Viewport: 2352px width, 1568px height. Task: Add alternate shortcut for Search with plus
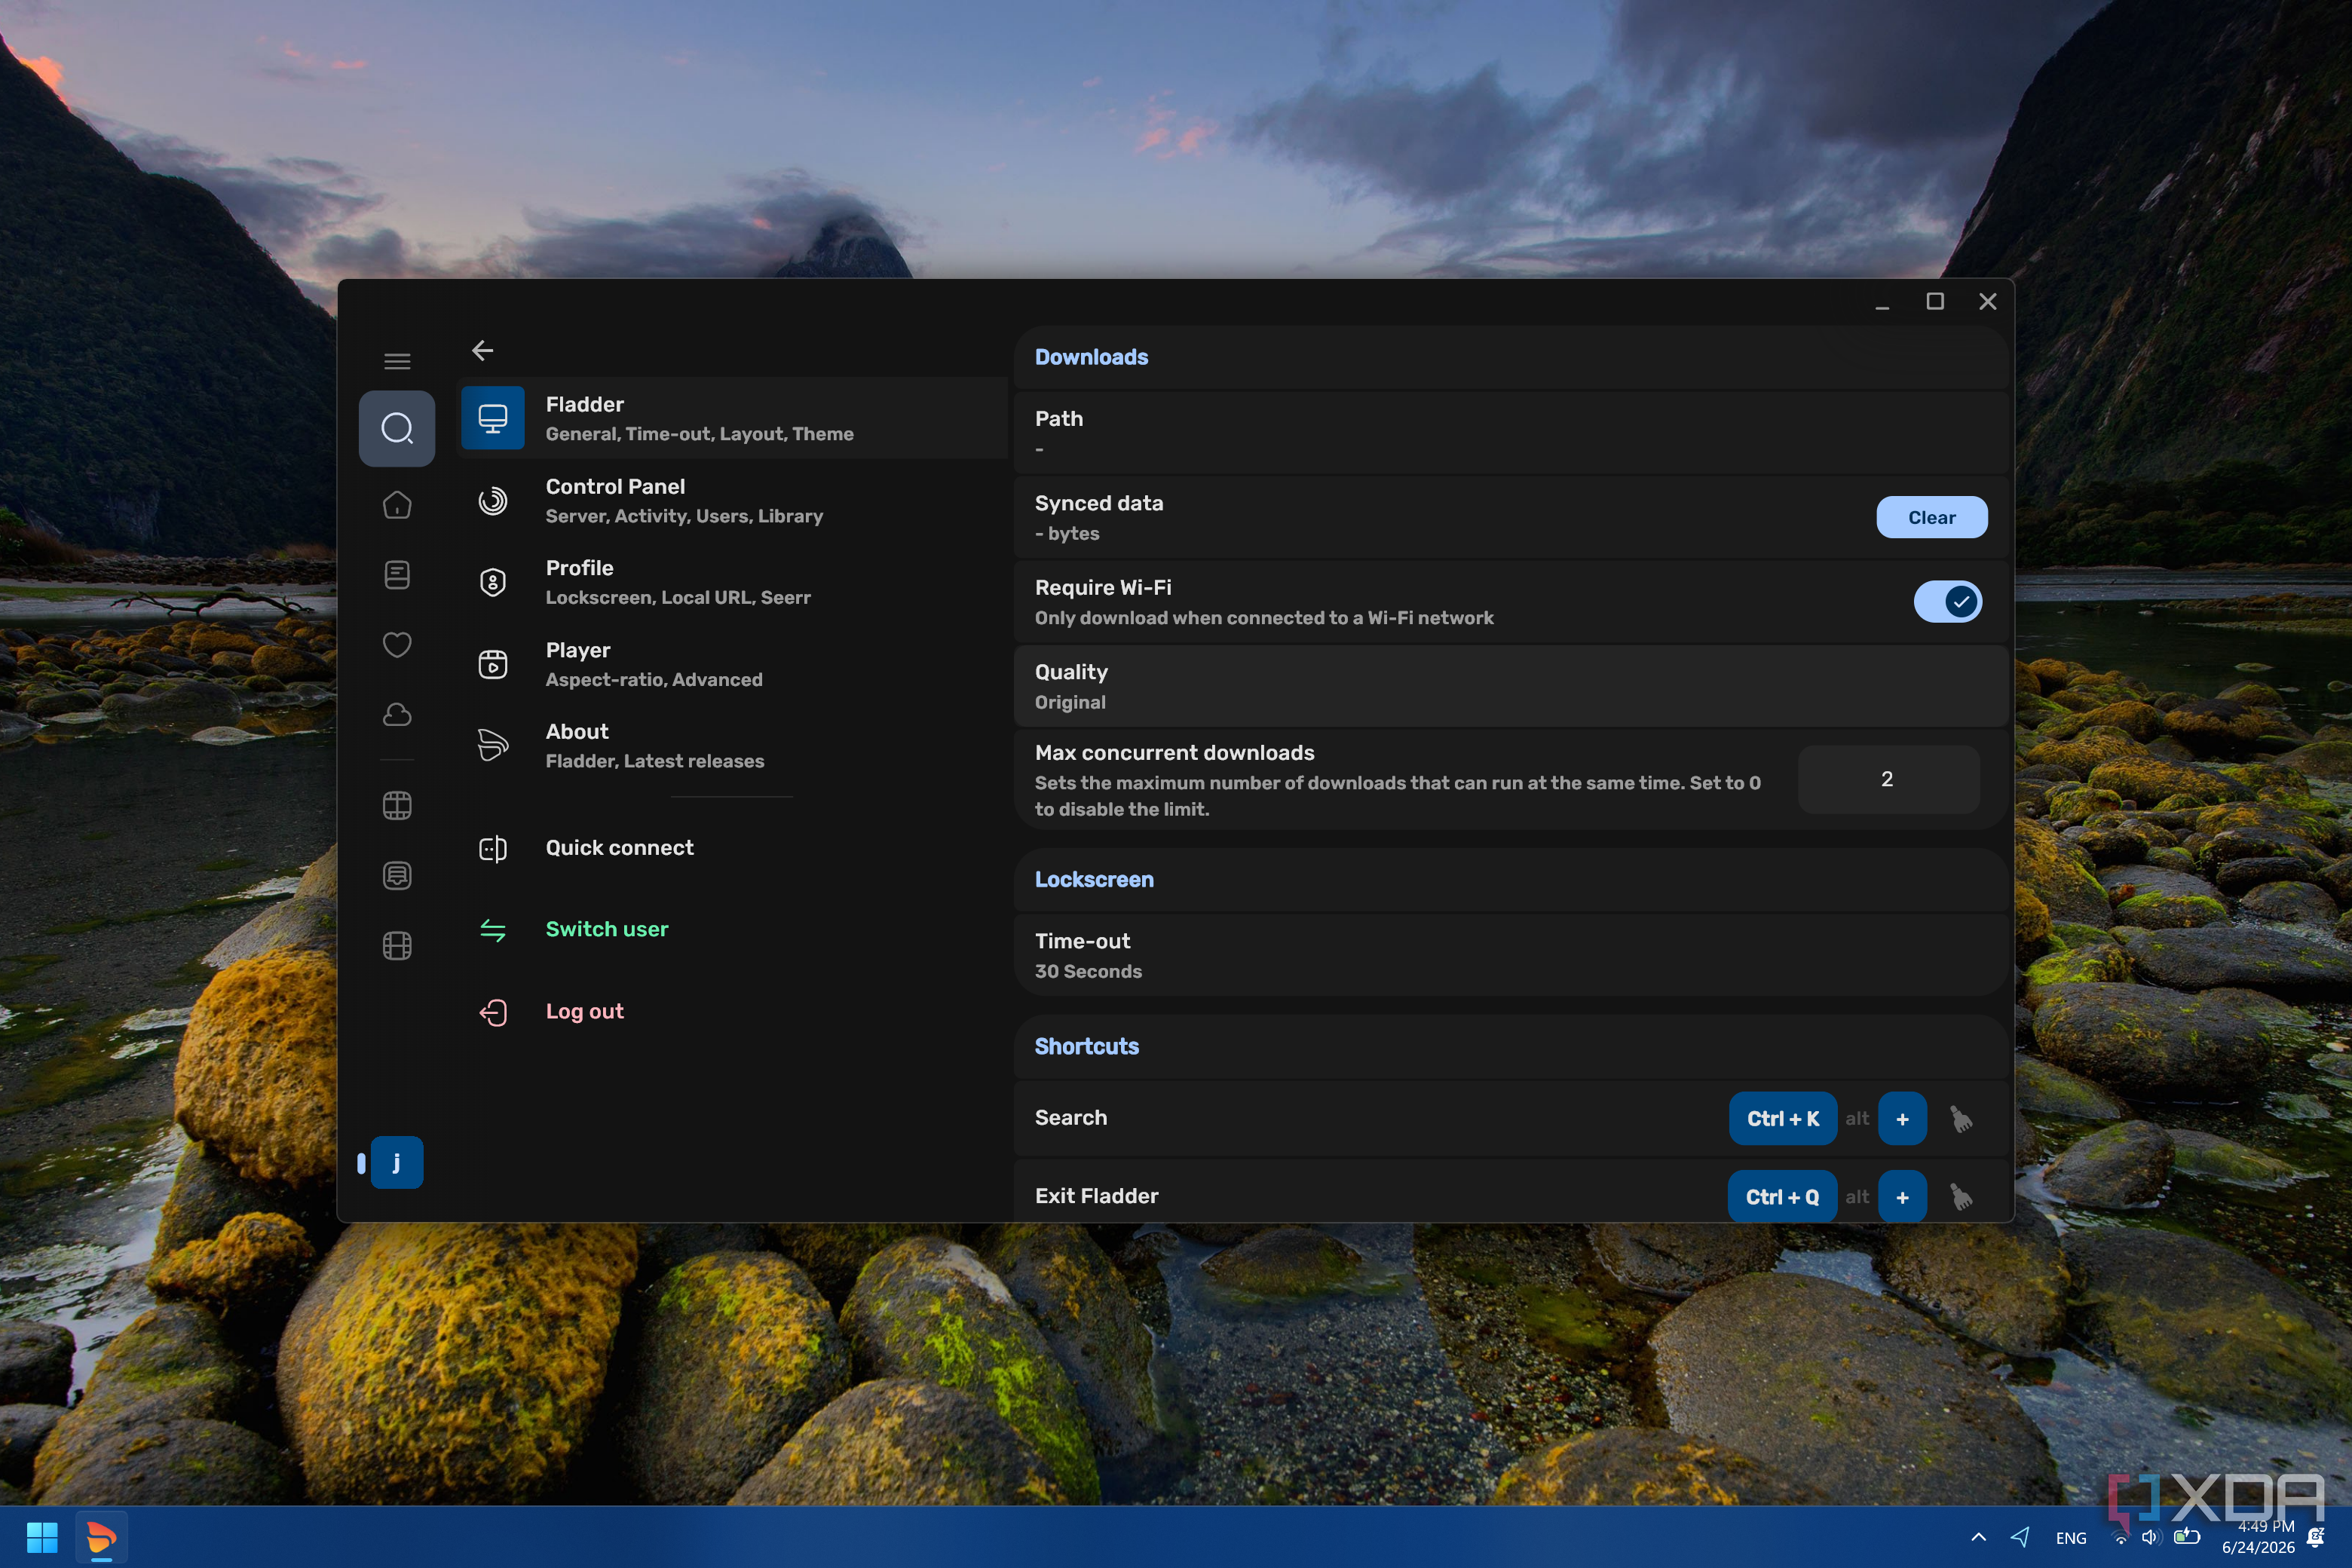point(1902,1118)
